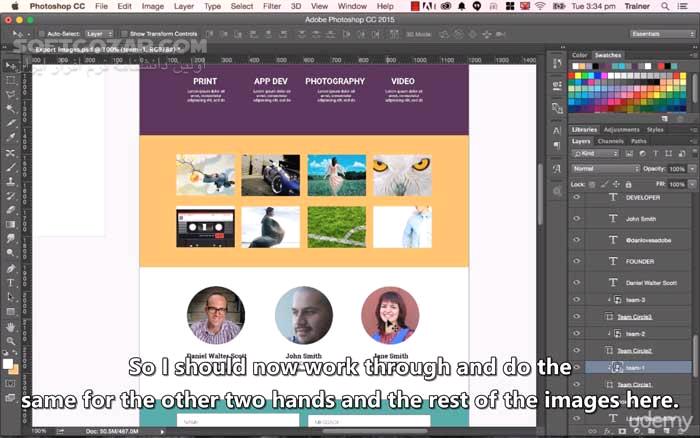Toggle visibility of team-2 layer

pos(577,334)
